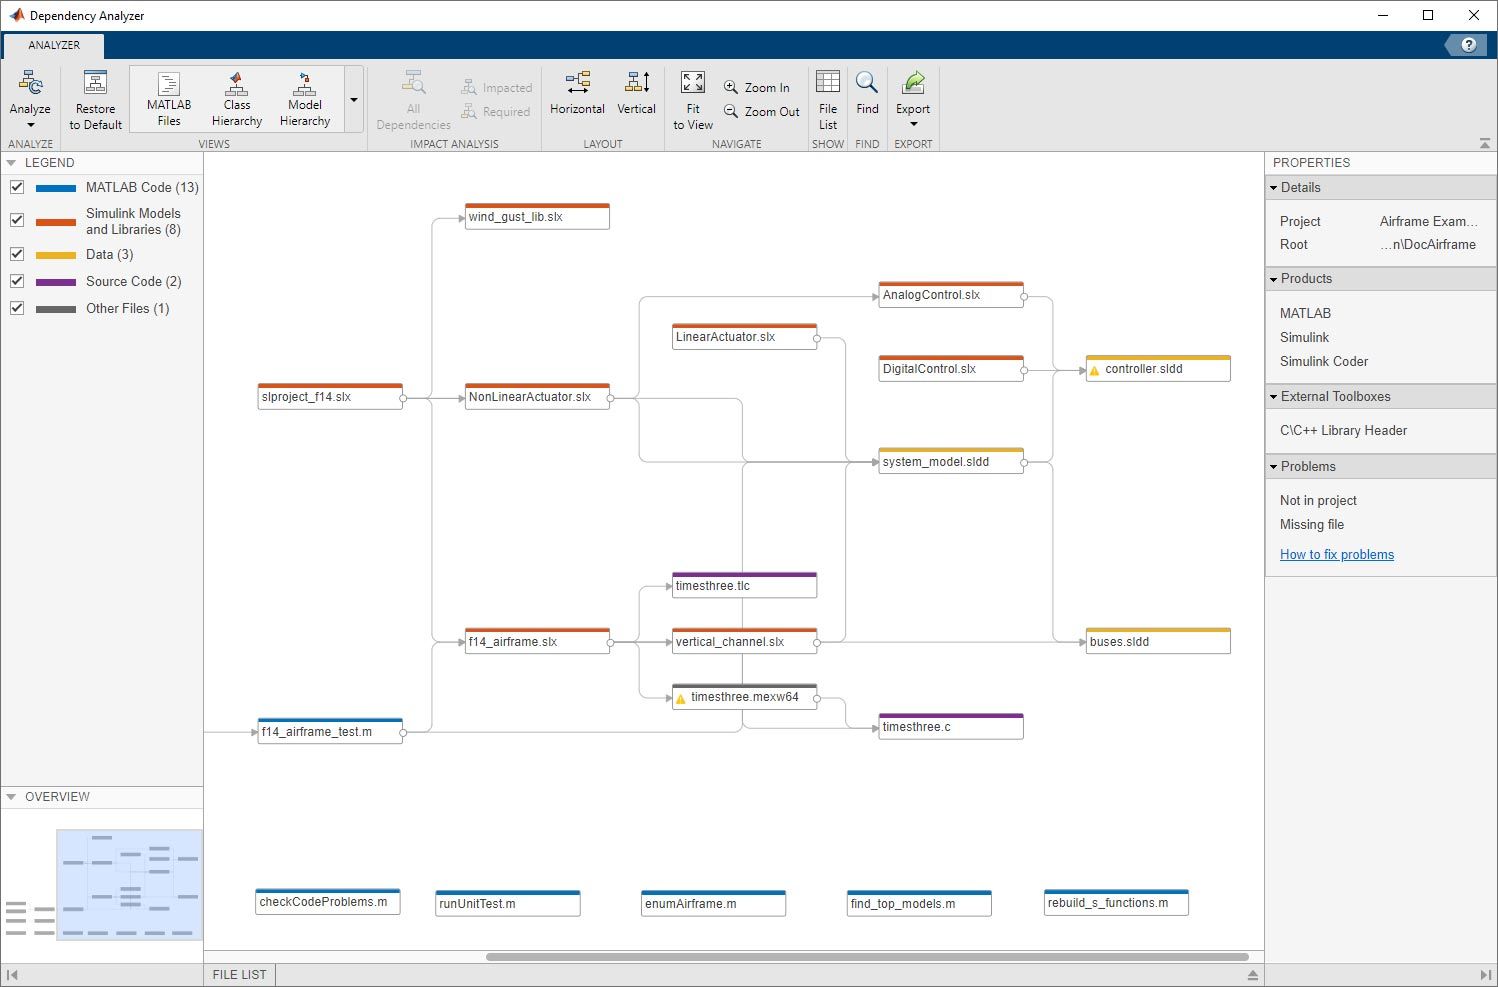Image resolution: width=1498 pixels, height=987 pixels.
Task: Toggle Simulink Models and Libraries checkbox
Action: click(17, 220)
